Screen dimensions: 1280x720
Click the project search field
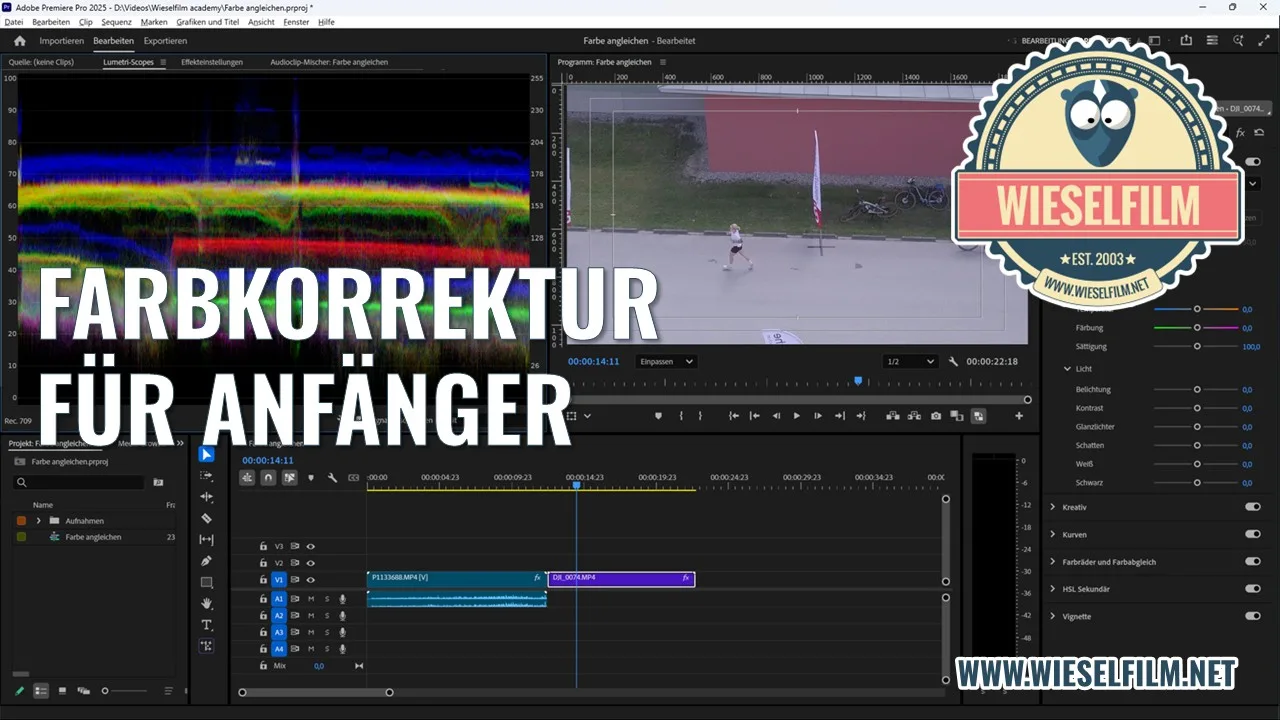click(78, 482)
